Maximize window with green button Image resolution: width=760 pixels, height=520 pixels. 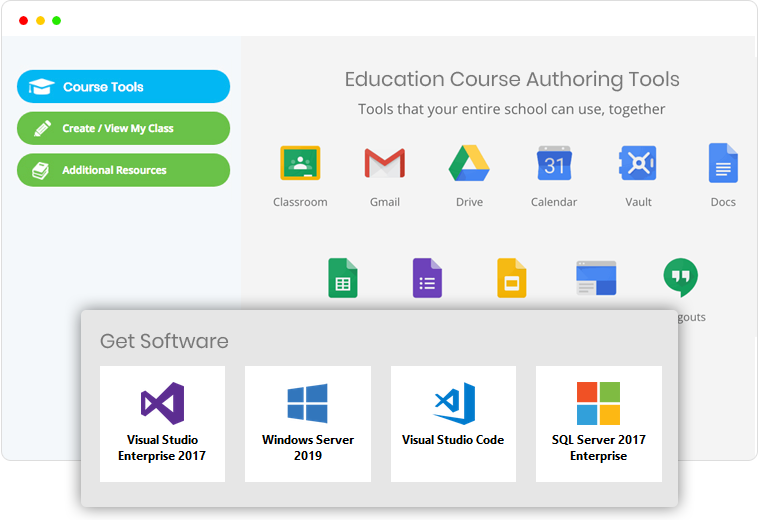(x=57, y=20)
